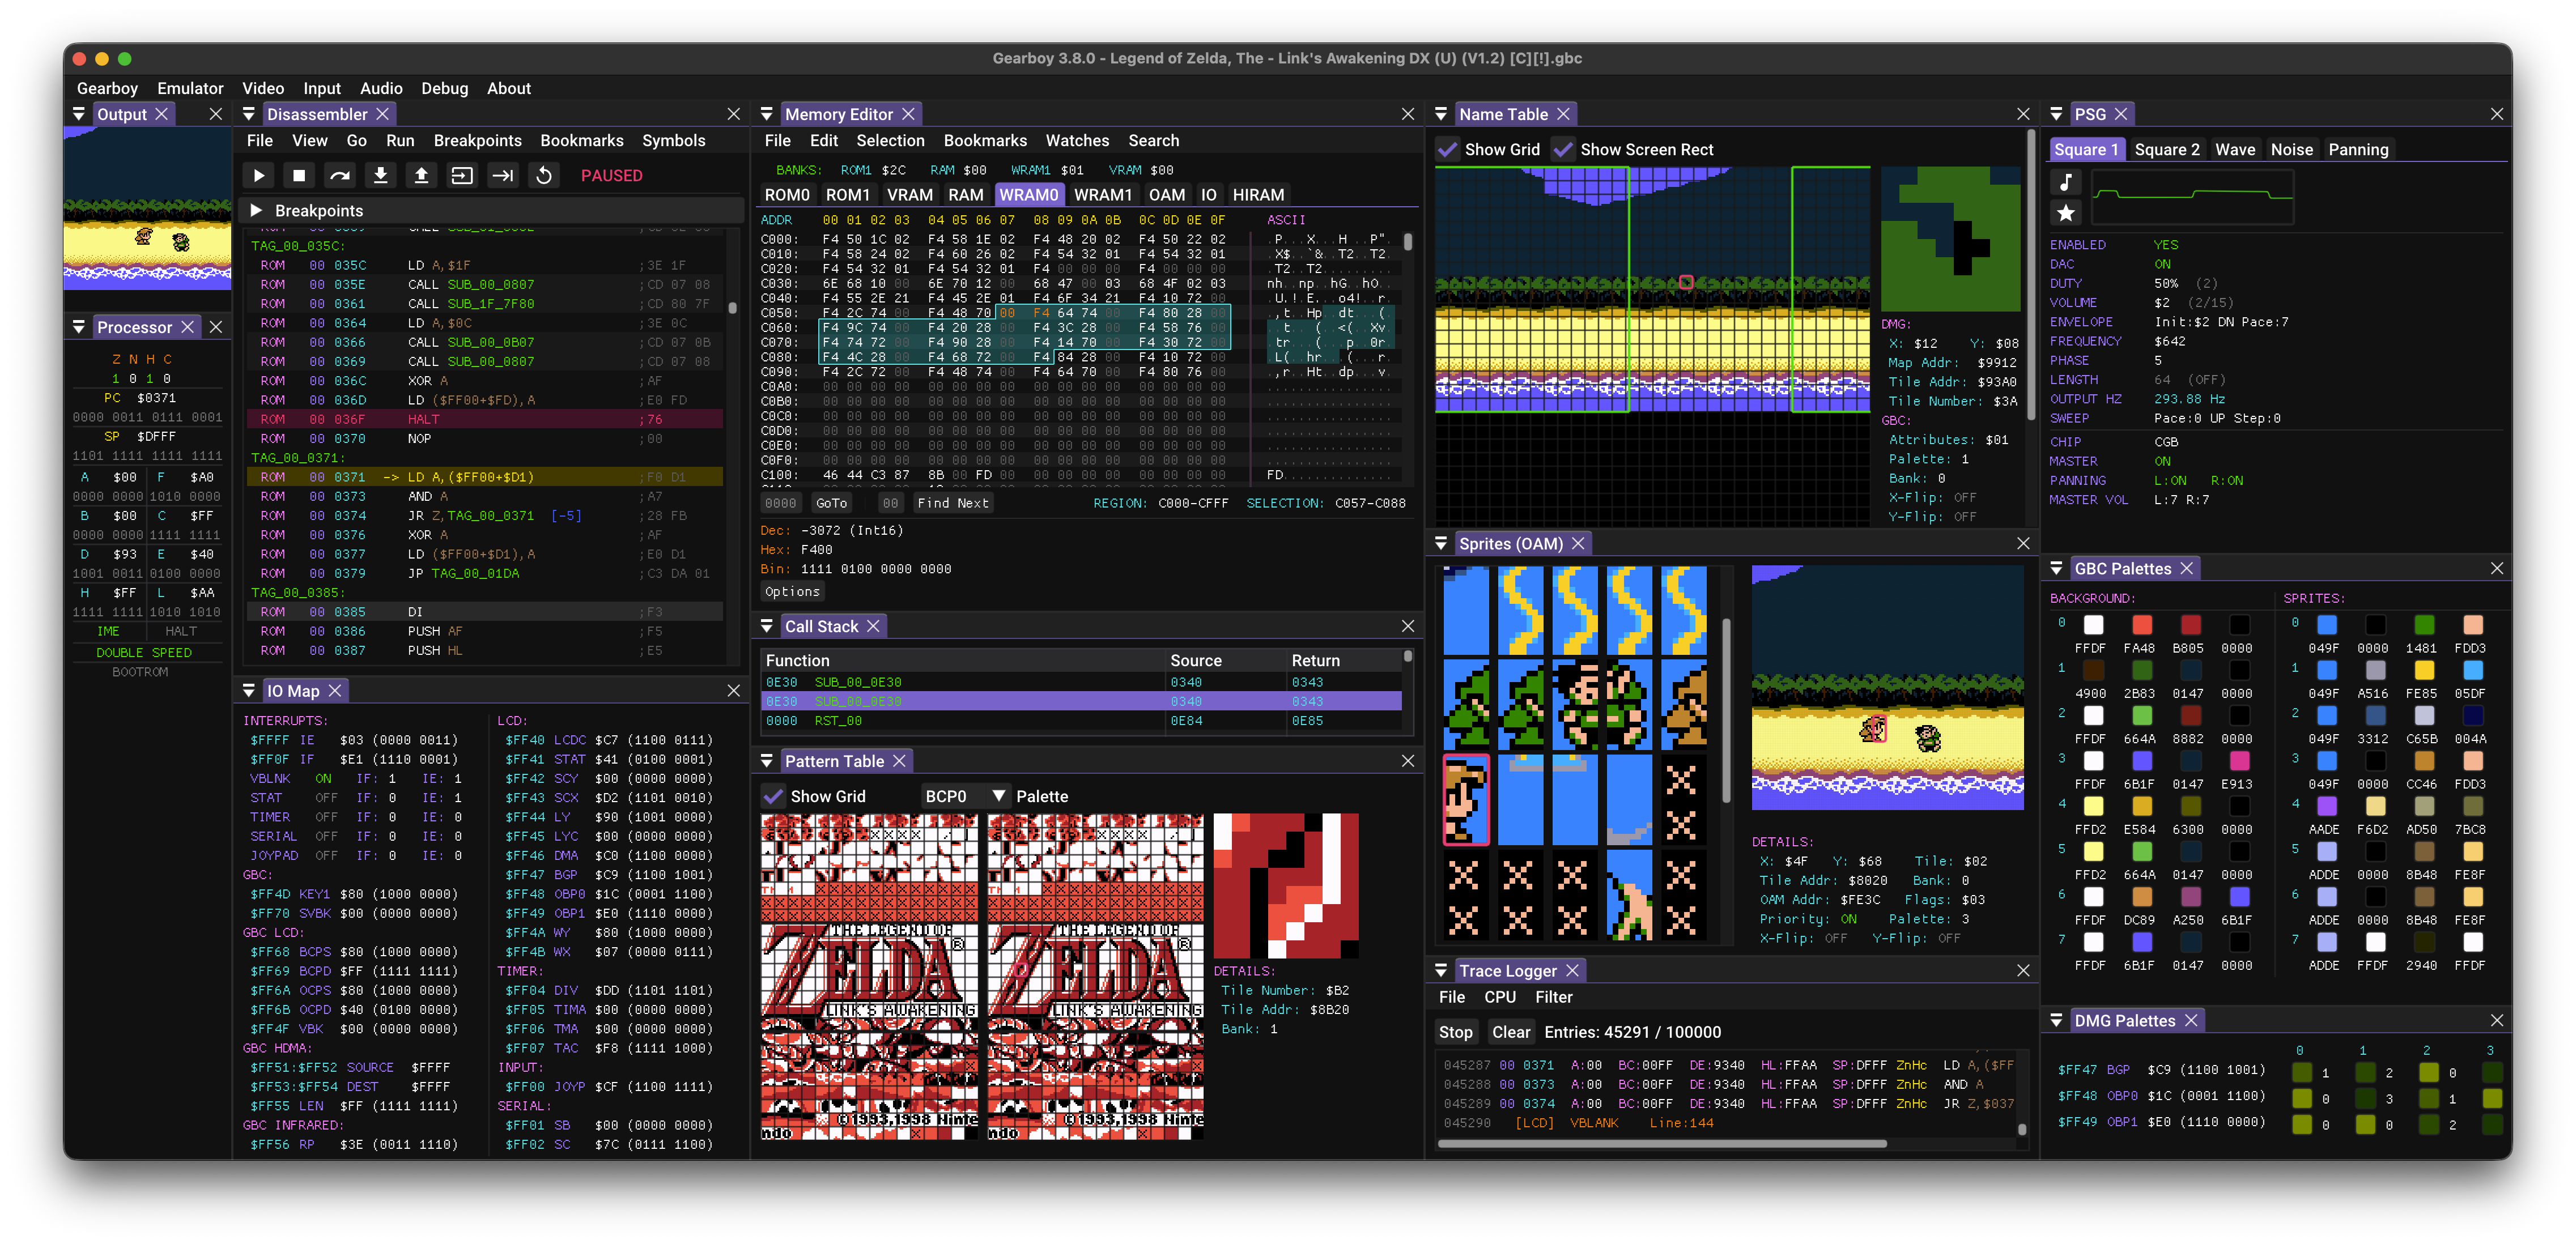The height and width of the screenshot is (1244, 2576).
Task: Click the music note icon in PSG
Action: pyautogui.click(x=2065, y=182)
